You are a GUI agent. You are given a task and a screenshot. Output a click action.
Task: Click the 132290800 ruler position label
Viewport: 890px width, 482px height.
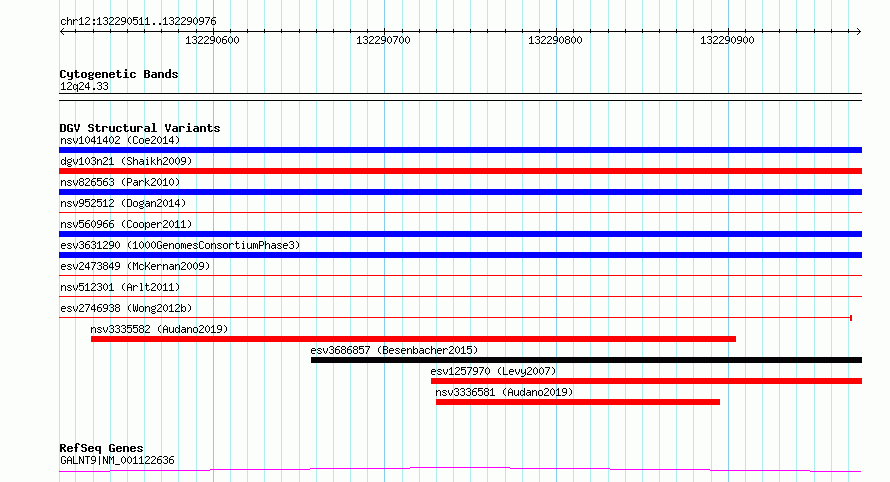click(x=555, y=40)
